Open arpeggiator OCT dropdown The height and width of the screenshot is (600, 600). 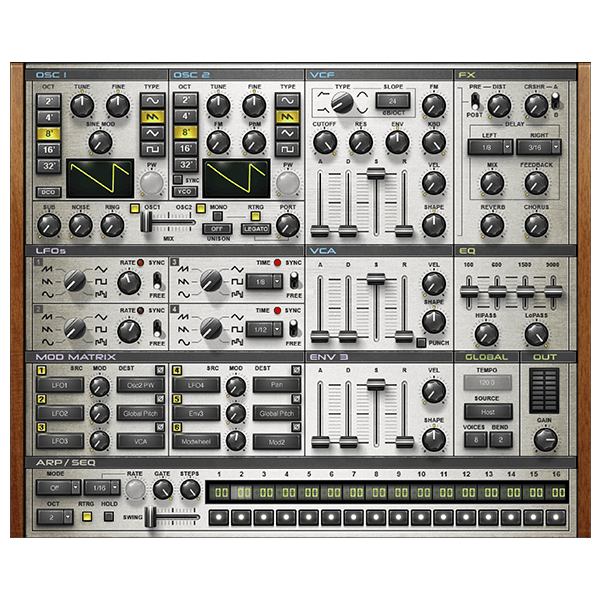pyautogui.click(x=55, y=517)
